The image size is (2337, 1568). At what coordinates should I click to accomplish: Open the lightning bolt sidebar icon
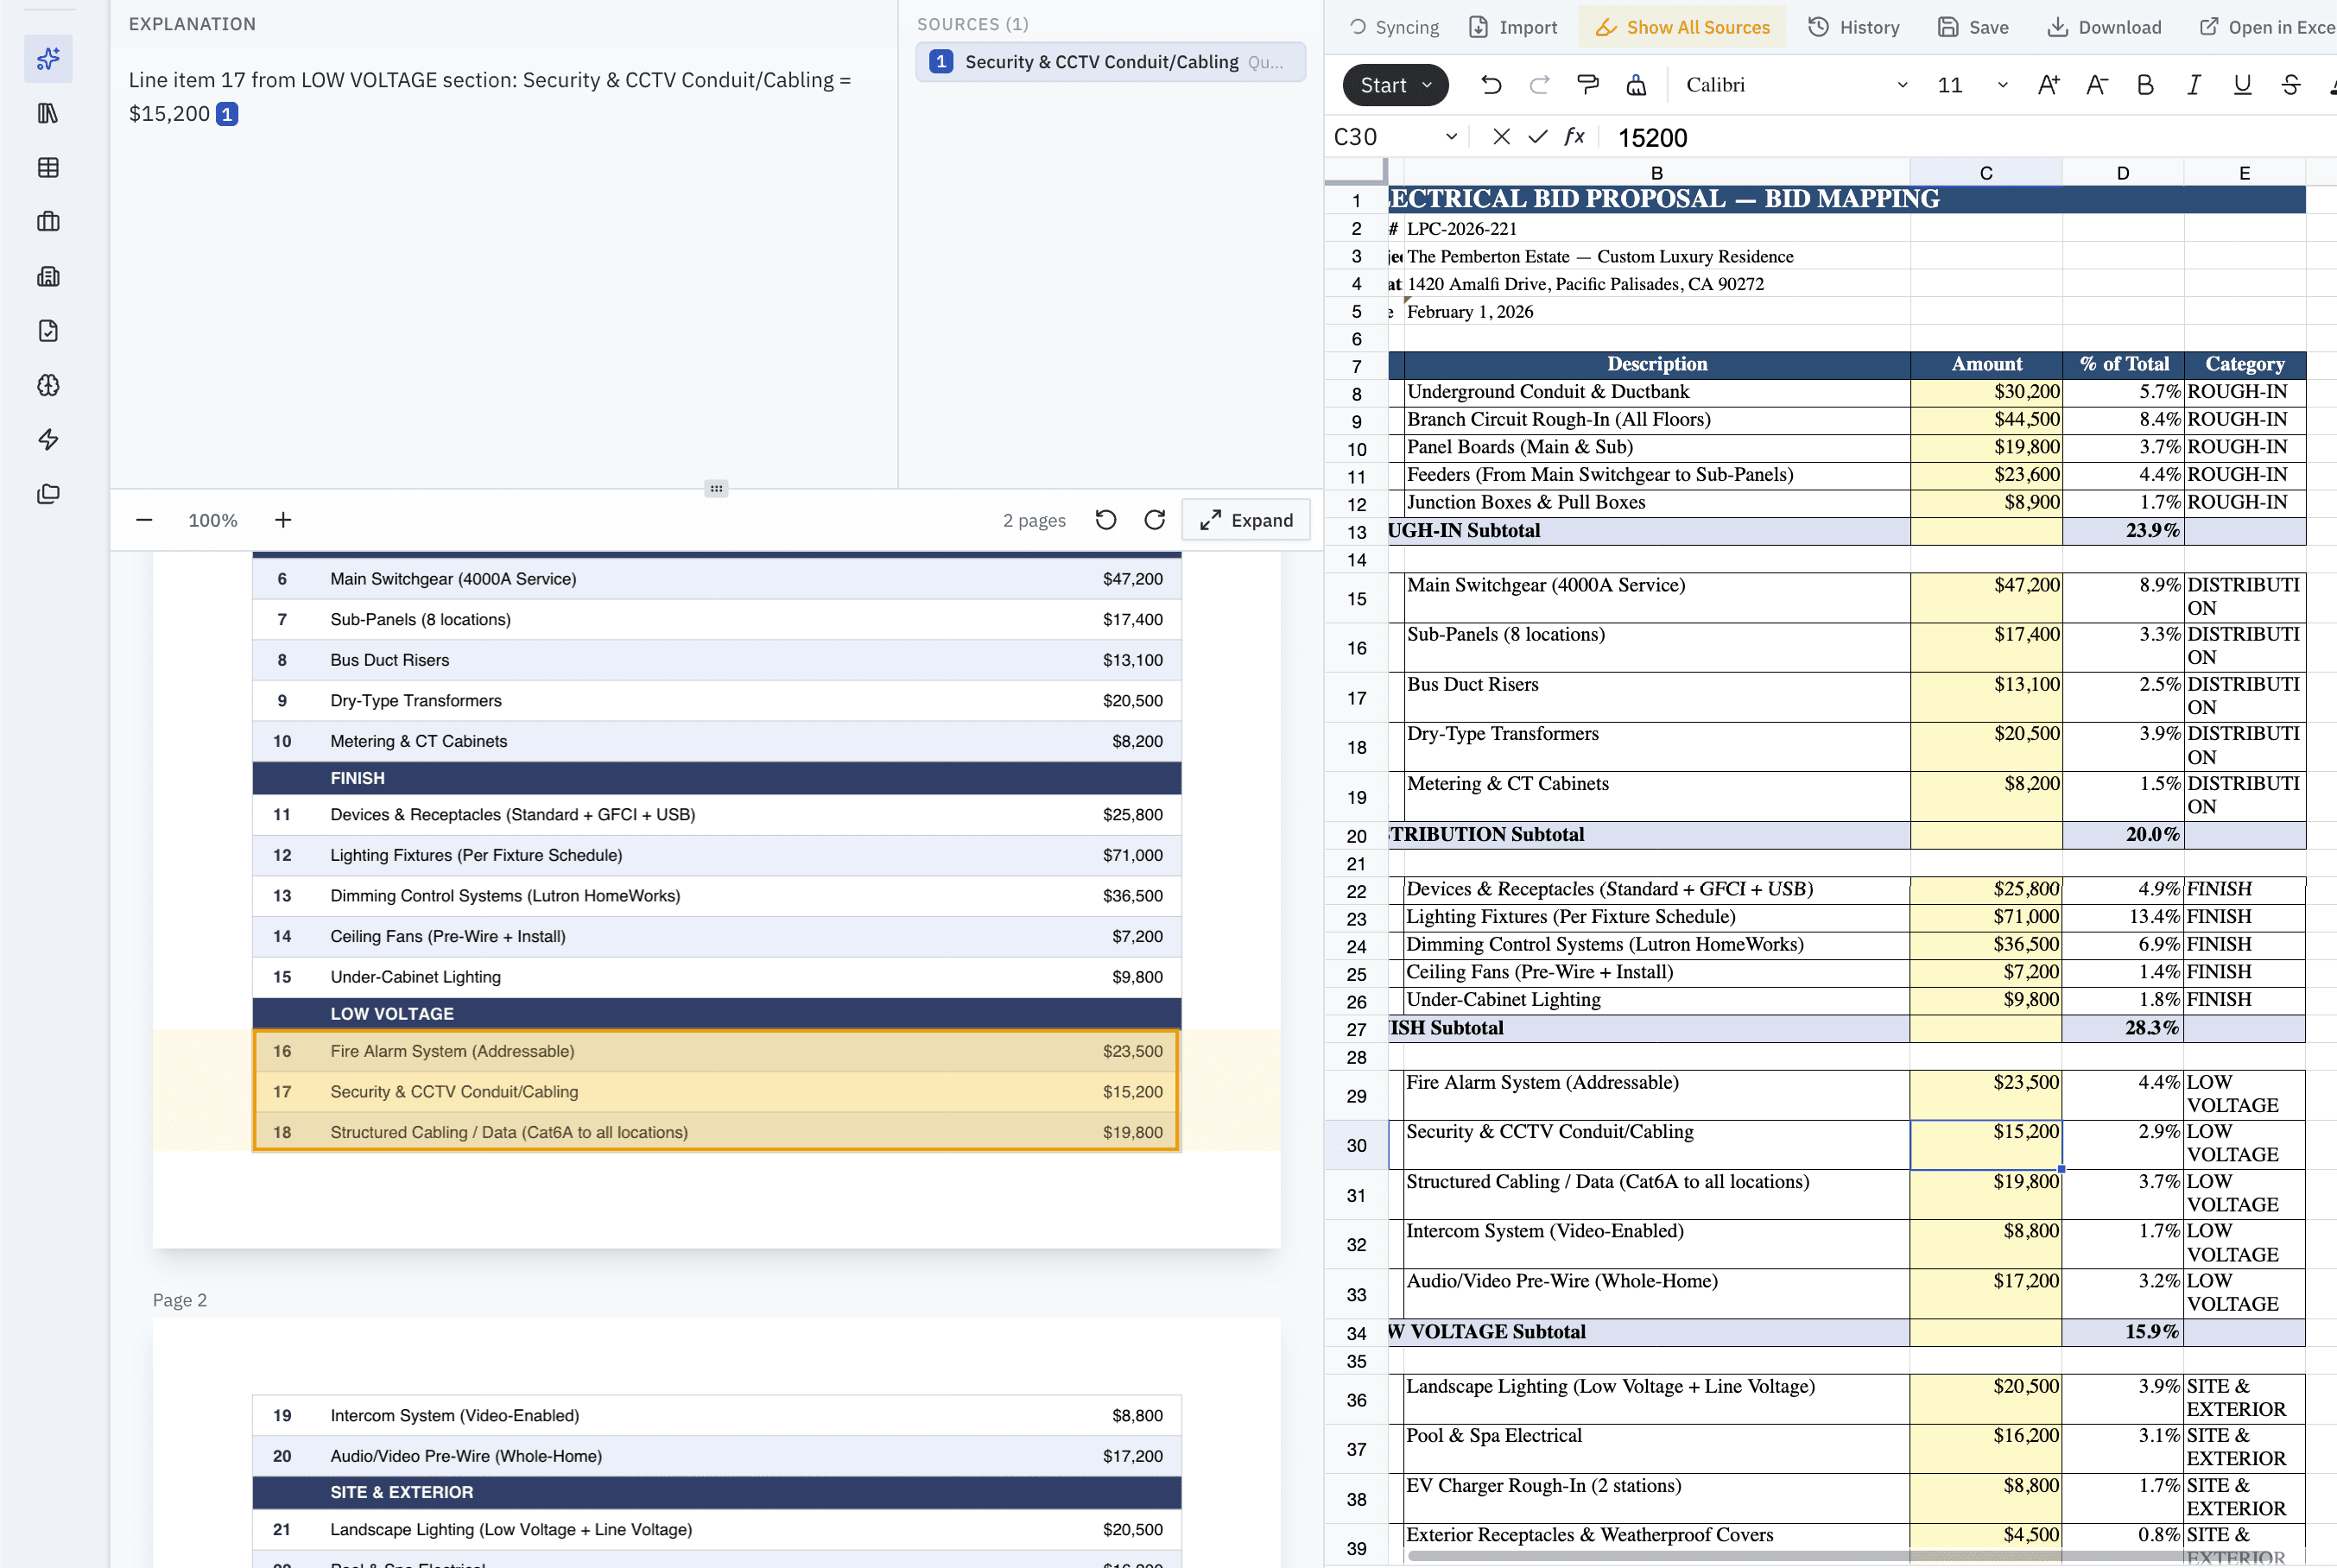48,440
